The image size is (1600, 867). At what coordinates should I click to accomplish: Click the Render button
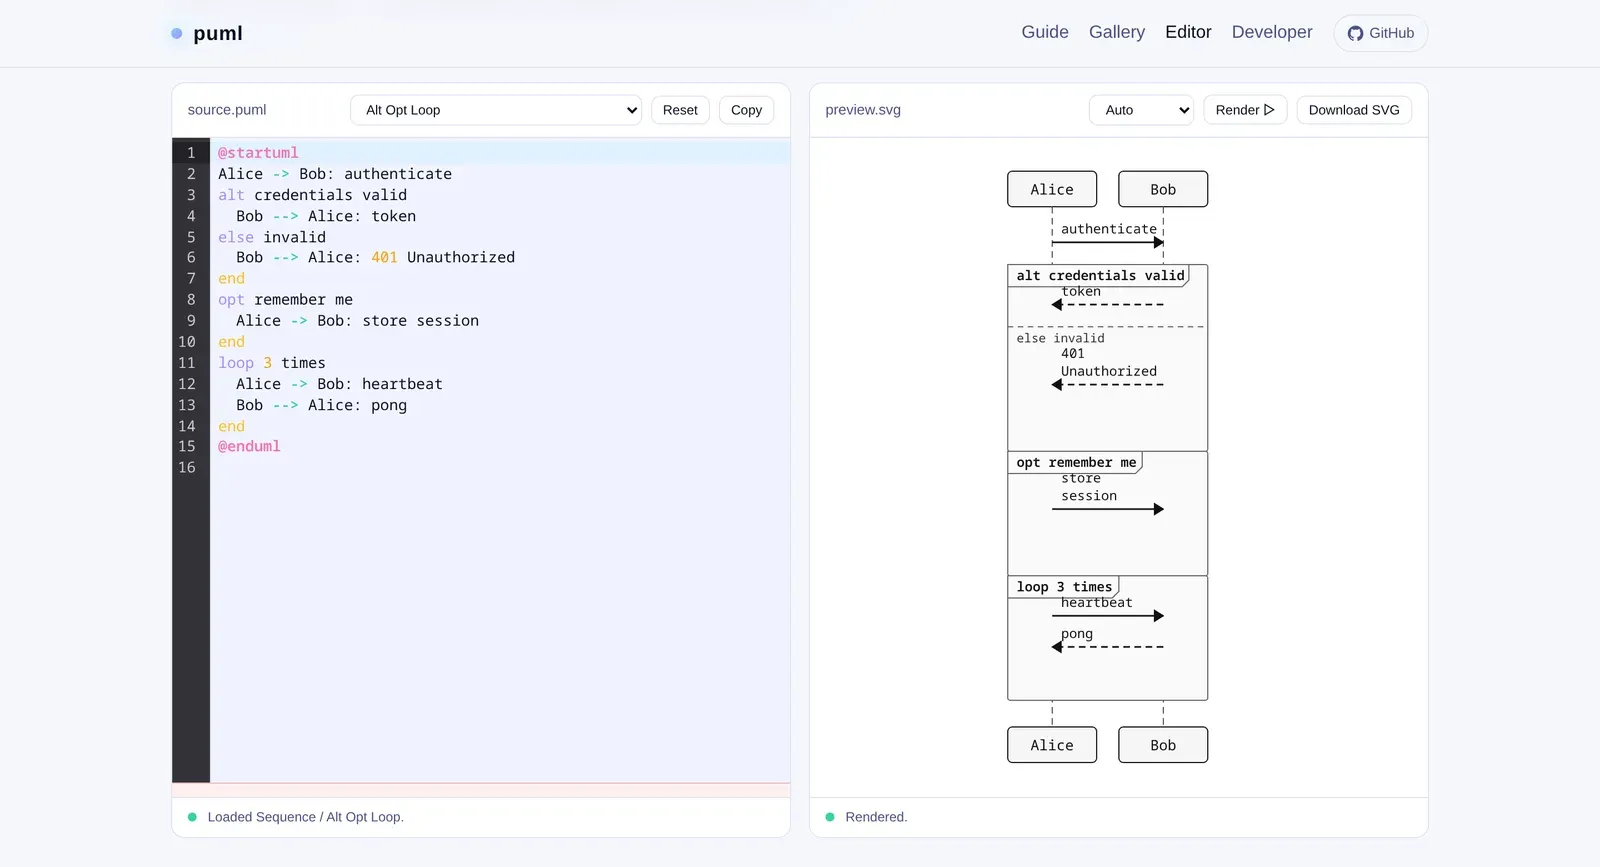pyautogui.click(x=1245, y=110)
